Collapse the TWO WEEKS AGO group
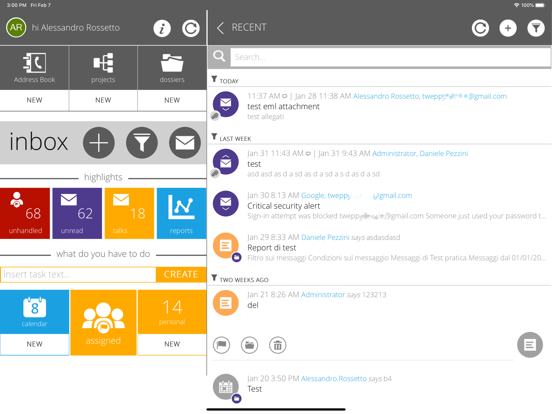 tap(214, 278)
